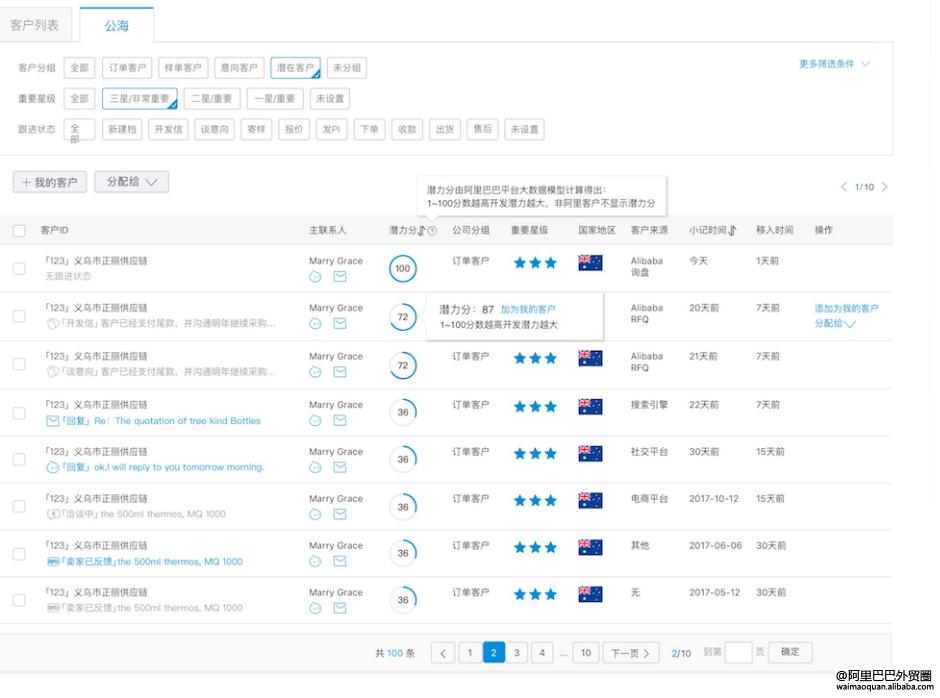The height and width of the screenshot is (698, 940).
Task: Select the 公海 tab
Action: click(117, 25)
